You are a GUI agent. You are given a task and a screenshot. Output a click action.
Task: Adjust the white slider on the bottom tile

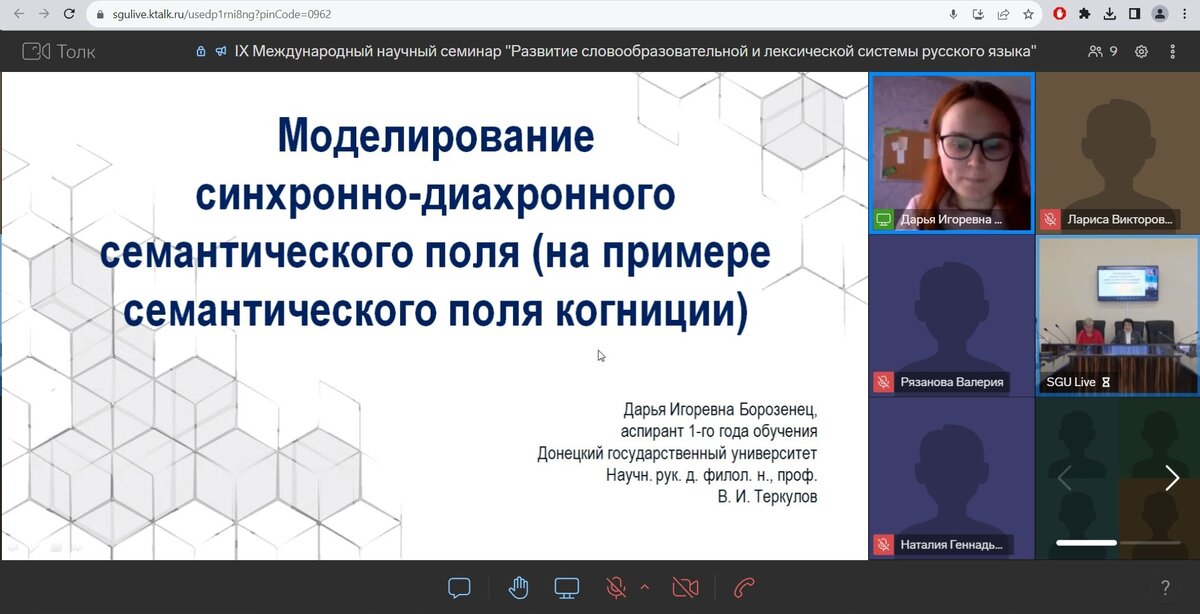click(1086, 543)
